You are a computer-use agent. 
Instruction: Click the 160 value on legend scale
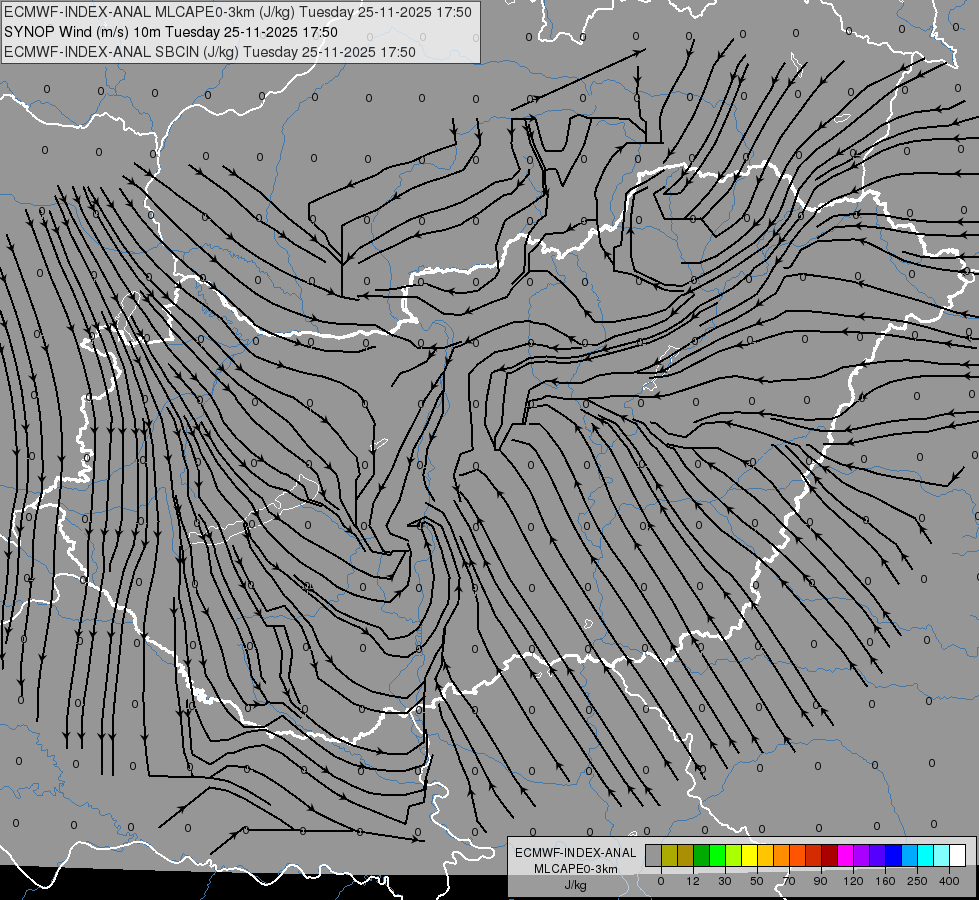click(x=885, y=881)
